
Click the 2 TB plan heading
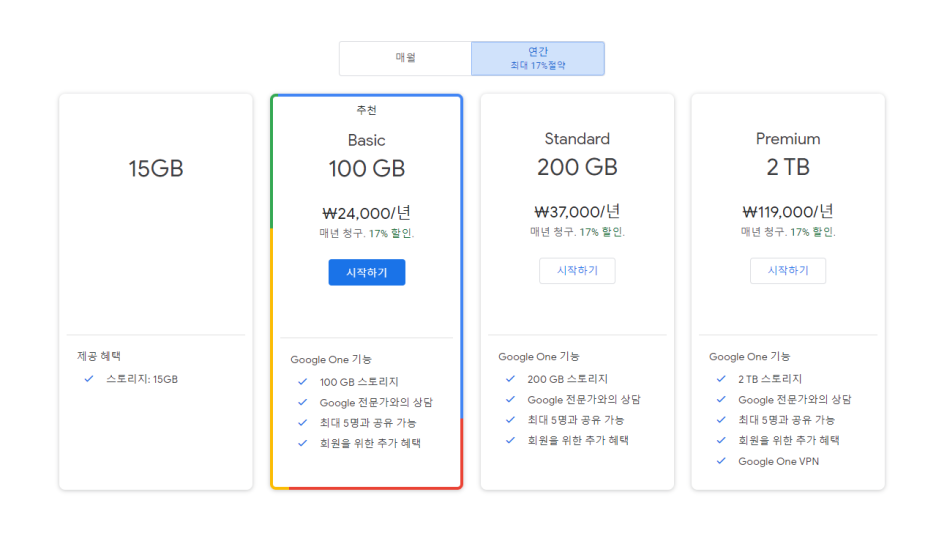point(787,167)
